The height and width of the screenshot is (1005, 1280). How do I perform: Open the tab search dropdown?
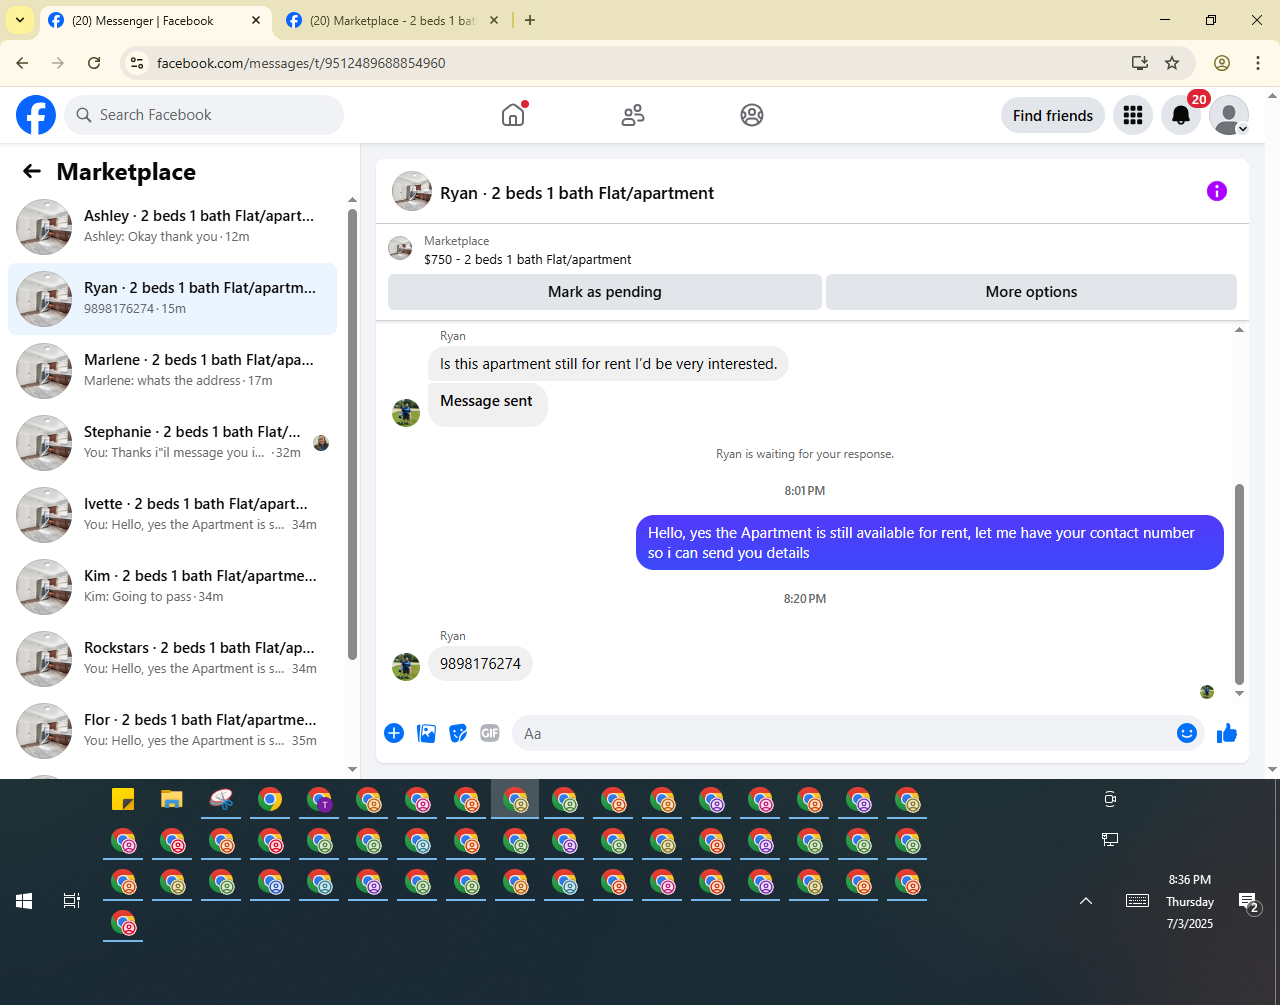[x=19, y=20]
